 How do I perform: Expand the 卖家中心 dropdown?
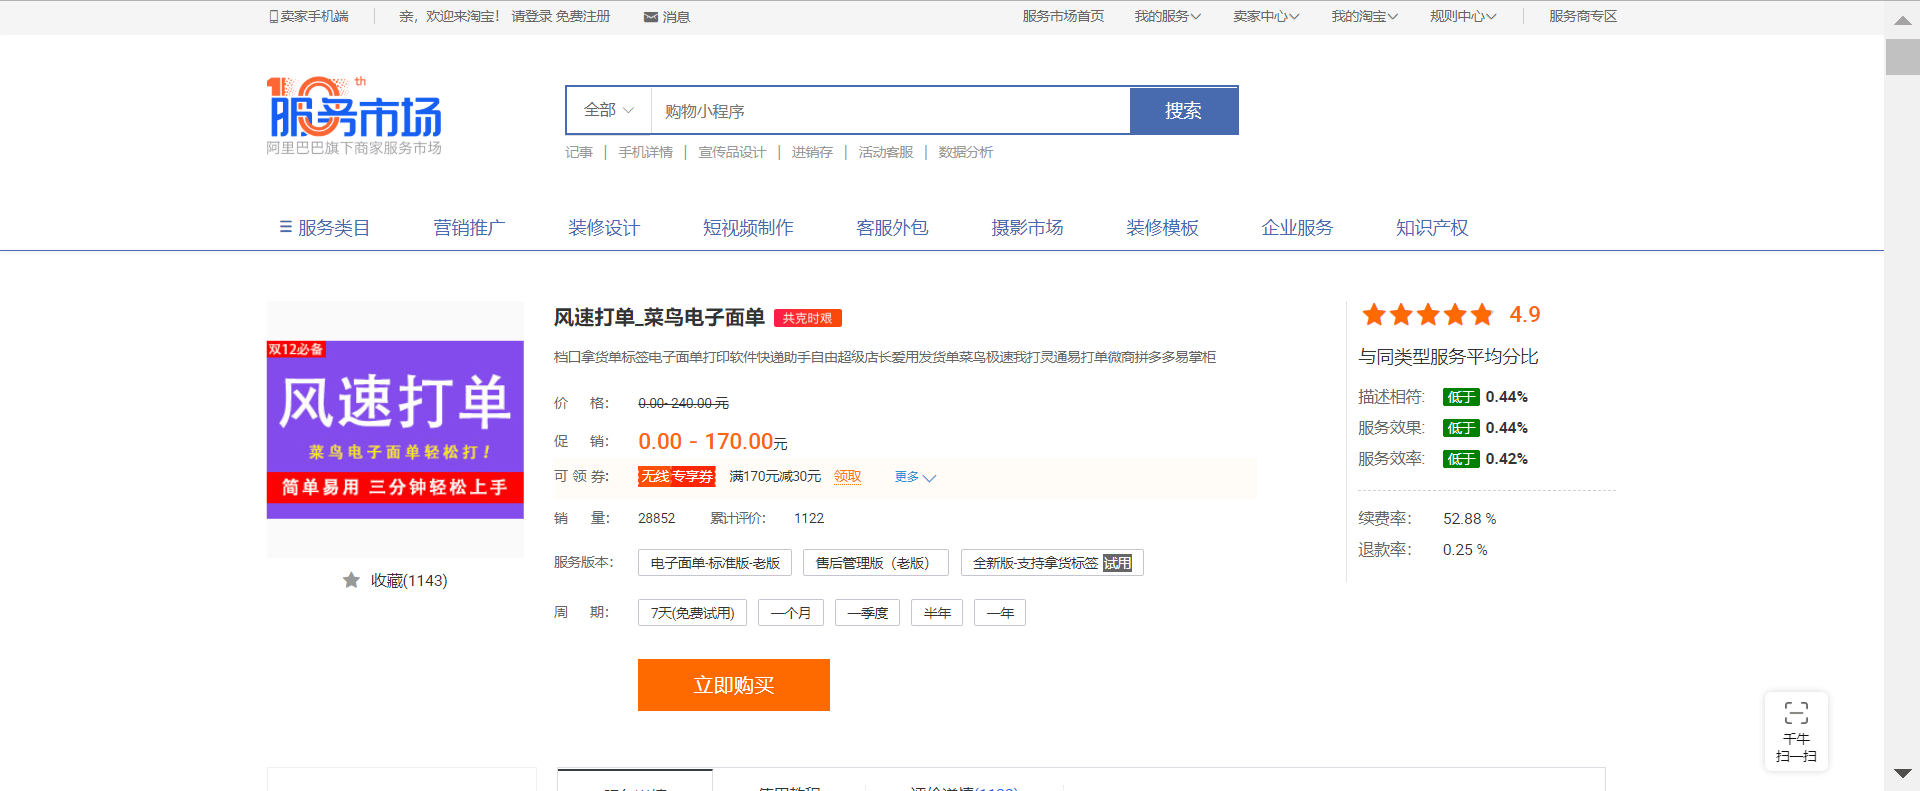coord(1266,16)
